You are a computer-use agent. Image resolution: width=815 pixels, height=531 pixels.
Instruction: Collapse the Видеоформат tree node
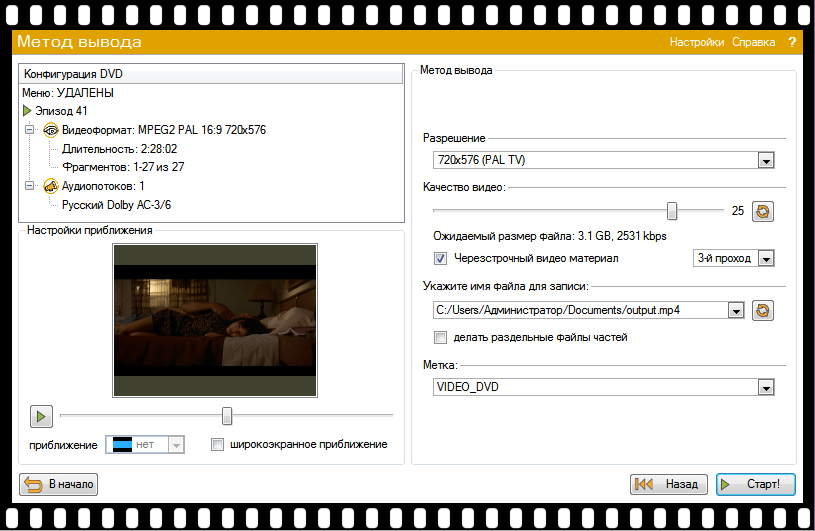30,129
